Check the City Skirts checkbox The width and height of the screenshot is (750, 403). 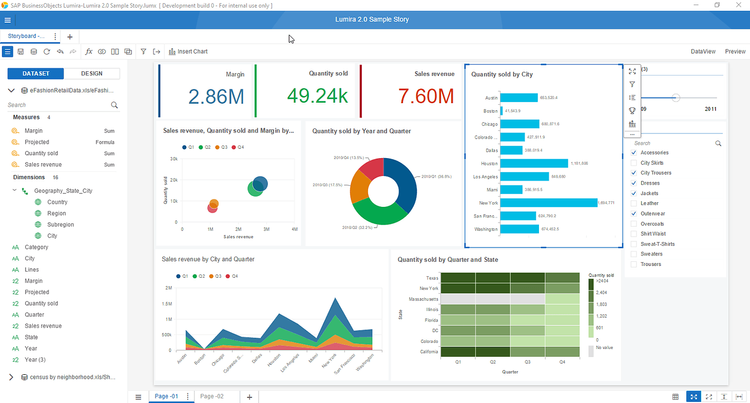pos(634,163)
